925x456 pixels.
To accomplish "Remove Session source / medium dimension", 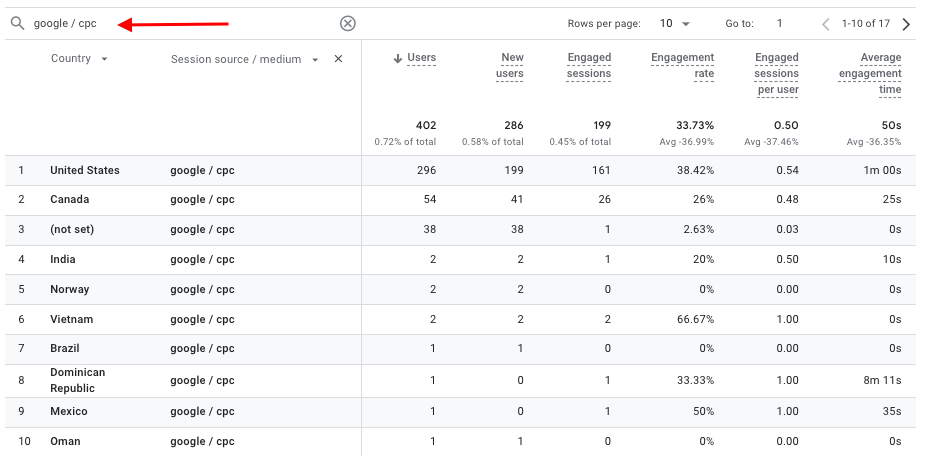I will [x=338, y=59].
